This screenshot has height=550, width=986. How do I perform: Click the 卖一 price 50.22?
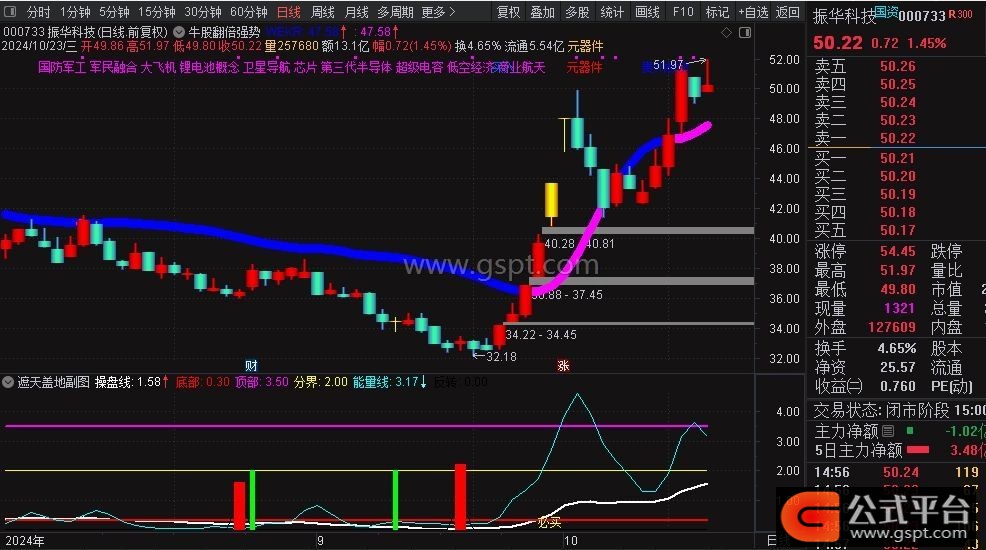[x=898, y=138]
